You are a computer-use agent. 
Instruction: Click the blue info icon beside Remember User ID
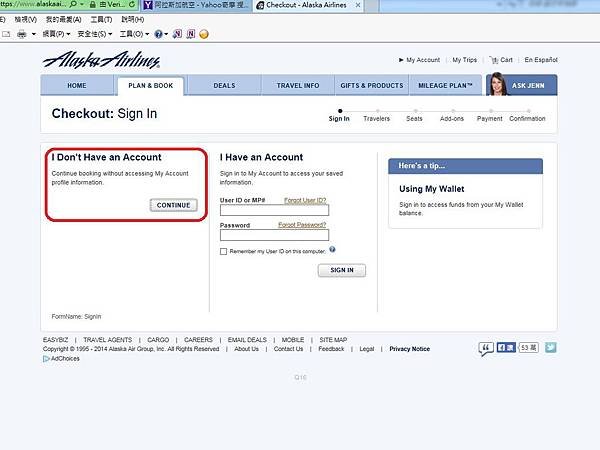(332, 249)
